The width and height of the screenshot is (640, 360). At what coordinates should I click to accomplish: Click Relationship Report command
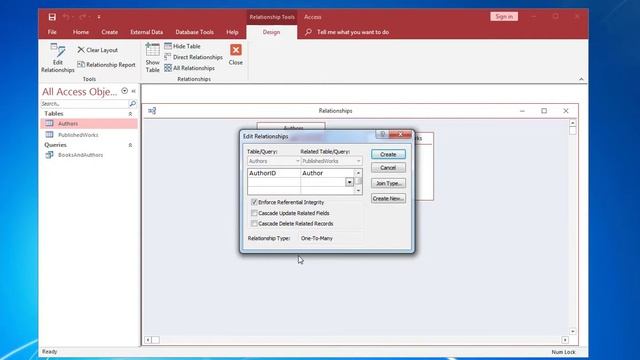coord(106,64)
